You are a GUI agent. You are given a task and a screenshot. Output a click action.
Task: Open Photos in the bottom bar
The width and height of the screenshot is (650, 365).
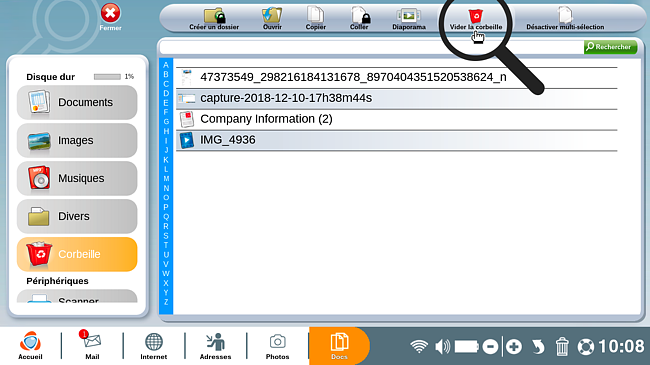coord(277,346)
